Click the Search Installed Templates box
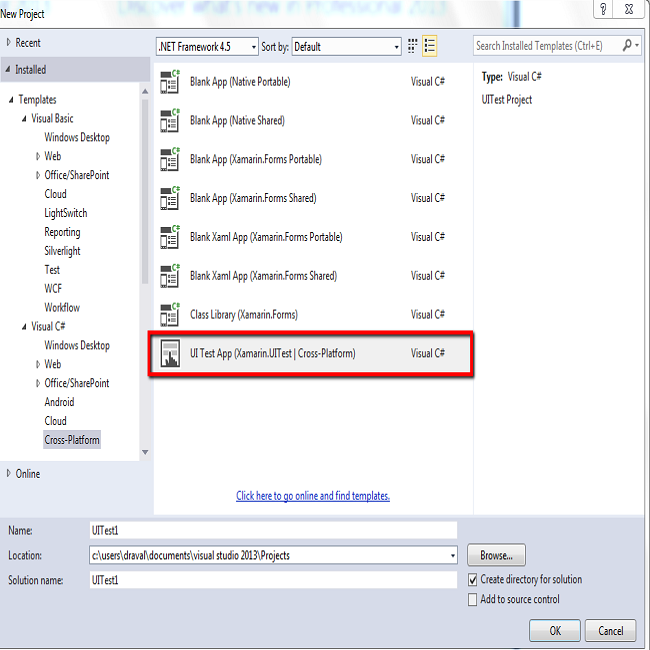The height and width of the screenshot is (650, 650). coord(547,46)
